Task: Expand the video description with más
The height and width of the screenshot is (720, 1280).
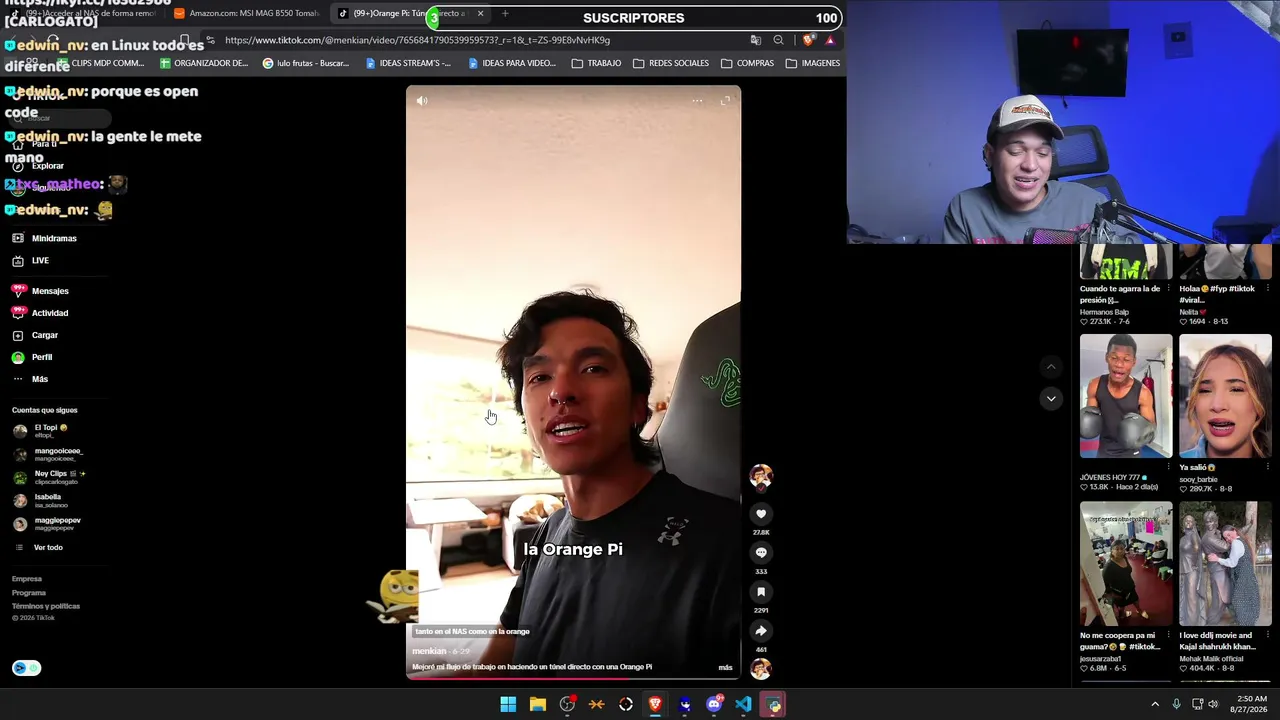Action: [x=725, y=667]
